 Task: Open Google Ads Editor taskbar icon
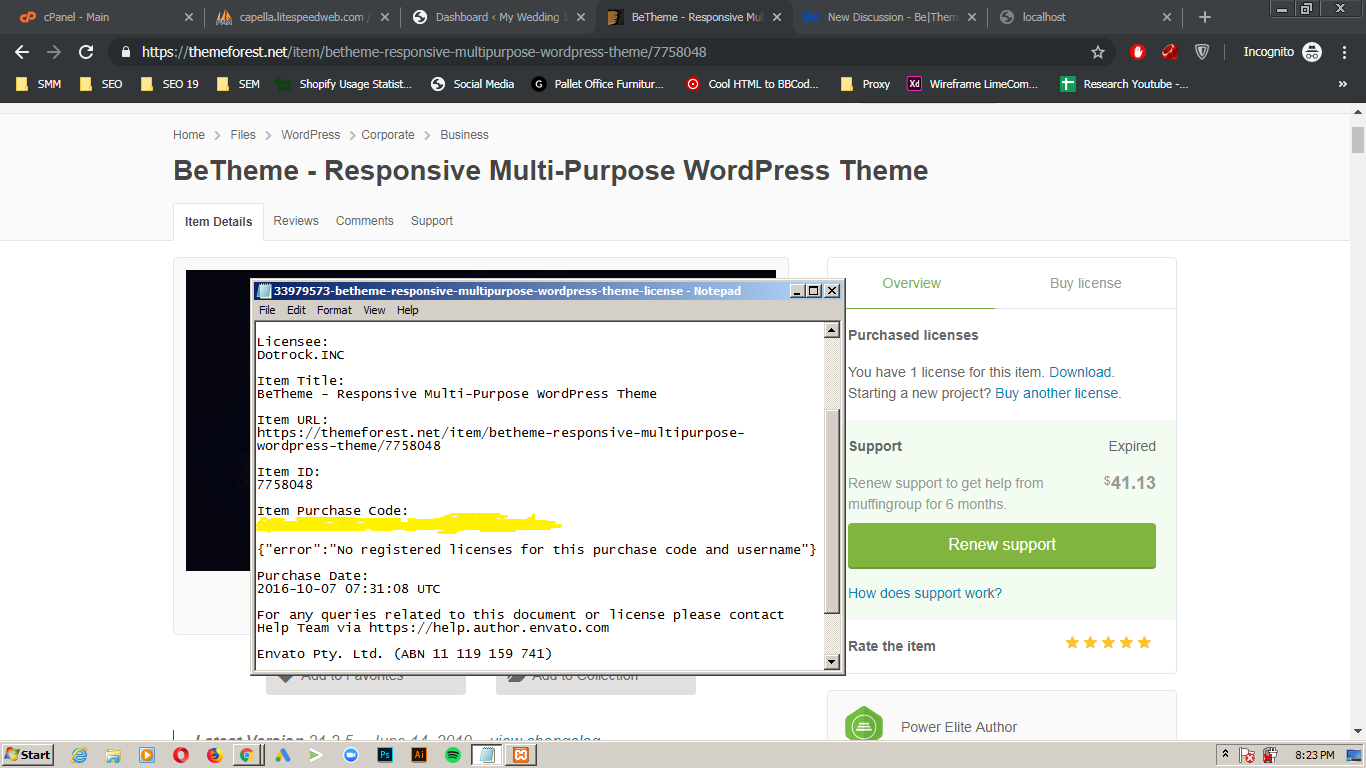click(x=283, y=755)
